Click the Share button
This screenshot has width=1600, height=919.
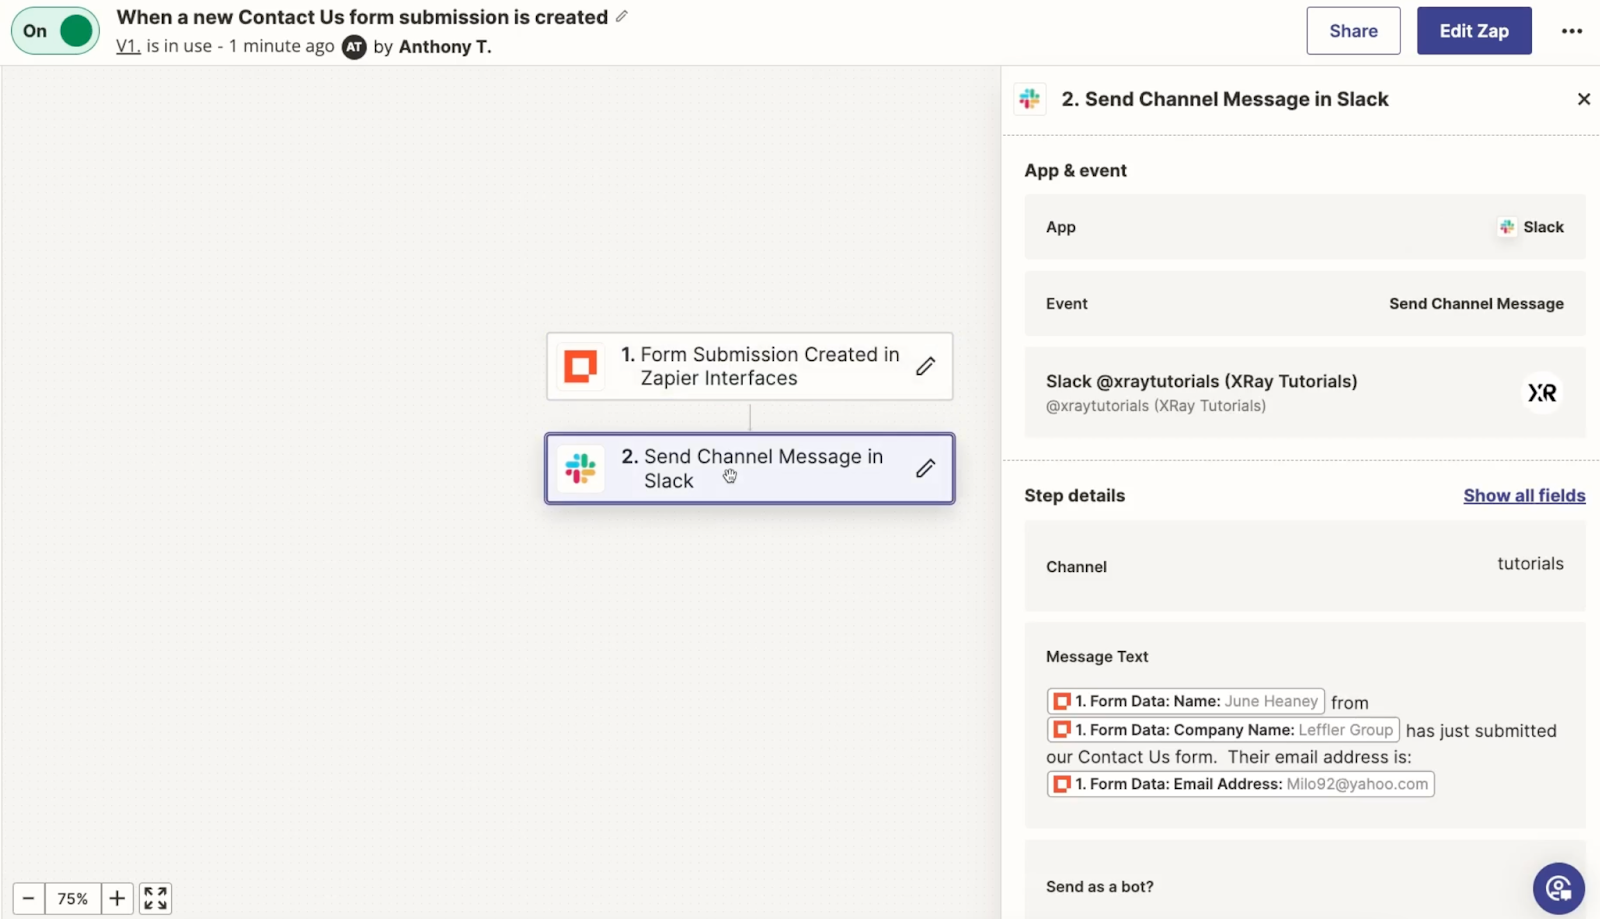pos(1353,31)
